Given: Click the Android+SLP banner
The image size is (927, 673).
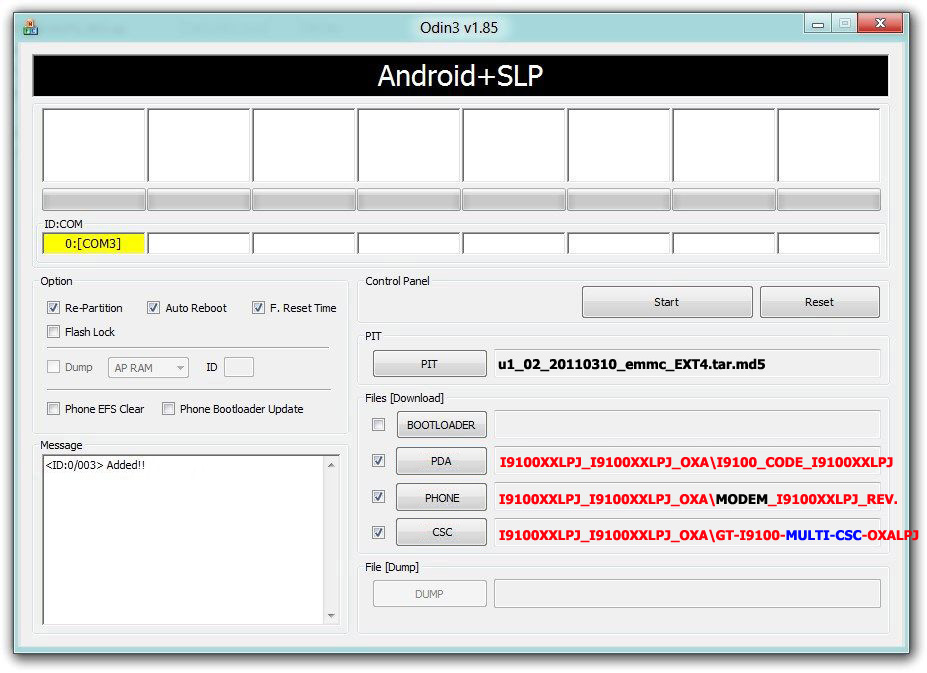Looking at the screenshot, I should tap(461, 76).
